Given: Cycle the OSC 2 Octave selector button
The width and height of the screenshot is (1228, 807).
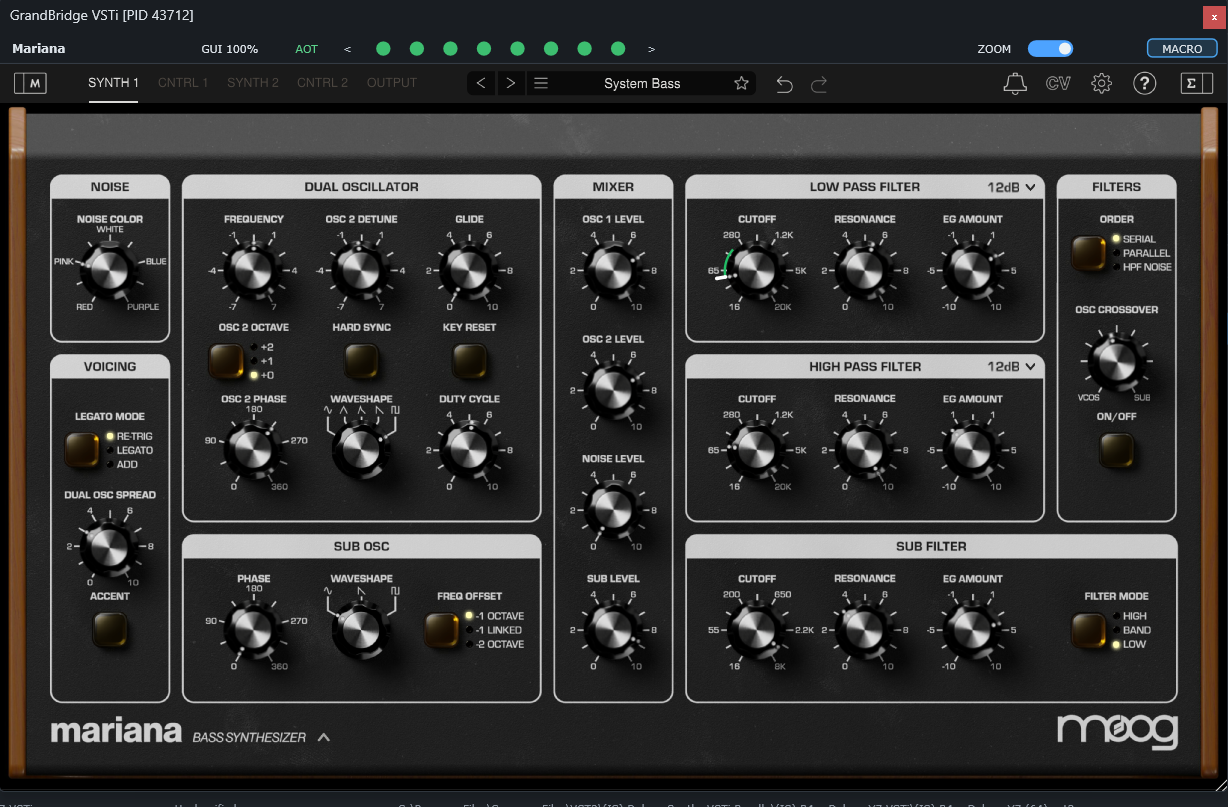Looking at the screenshot, I should (227, 360).
